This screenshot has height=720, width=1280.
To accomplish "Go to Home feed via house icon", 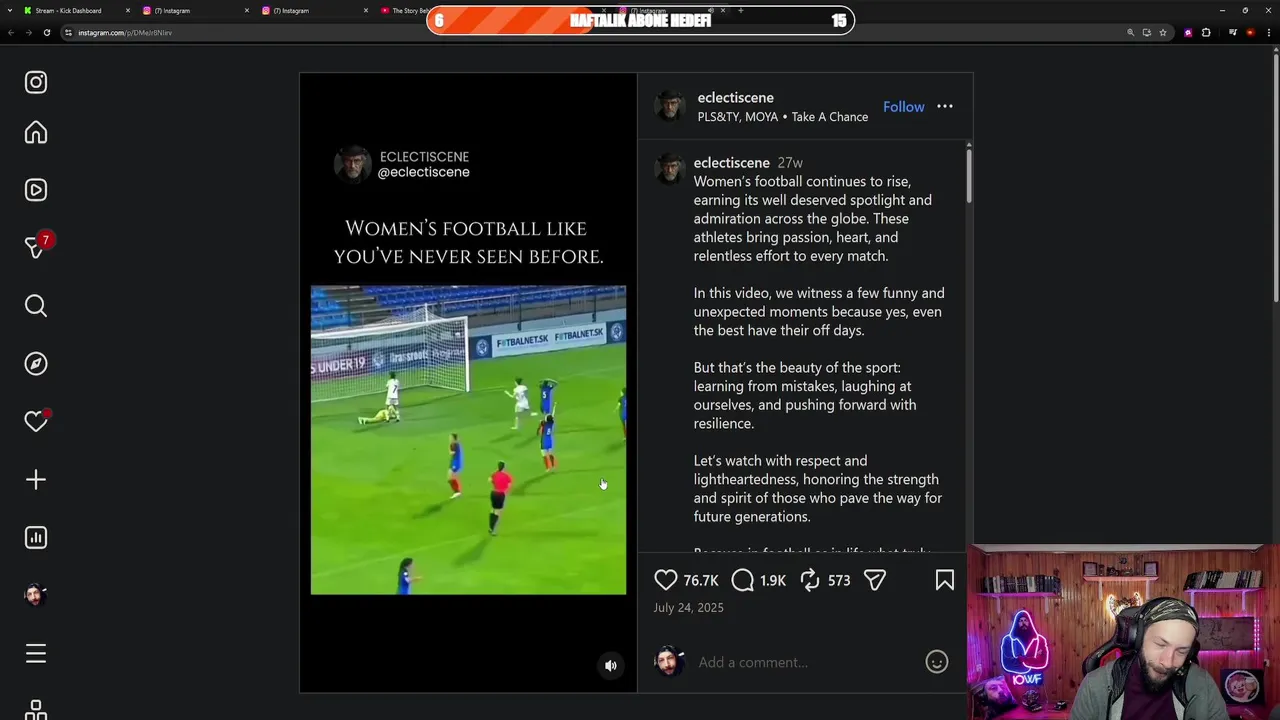I will 36,133.
